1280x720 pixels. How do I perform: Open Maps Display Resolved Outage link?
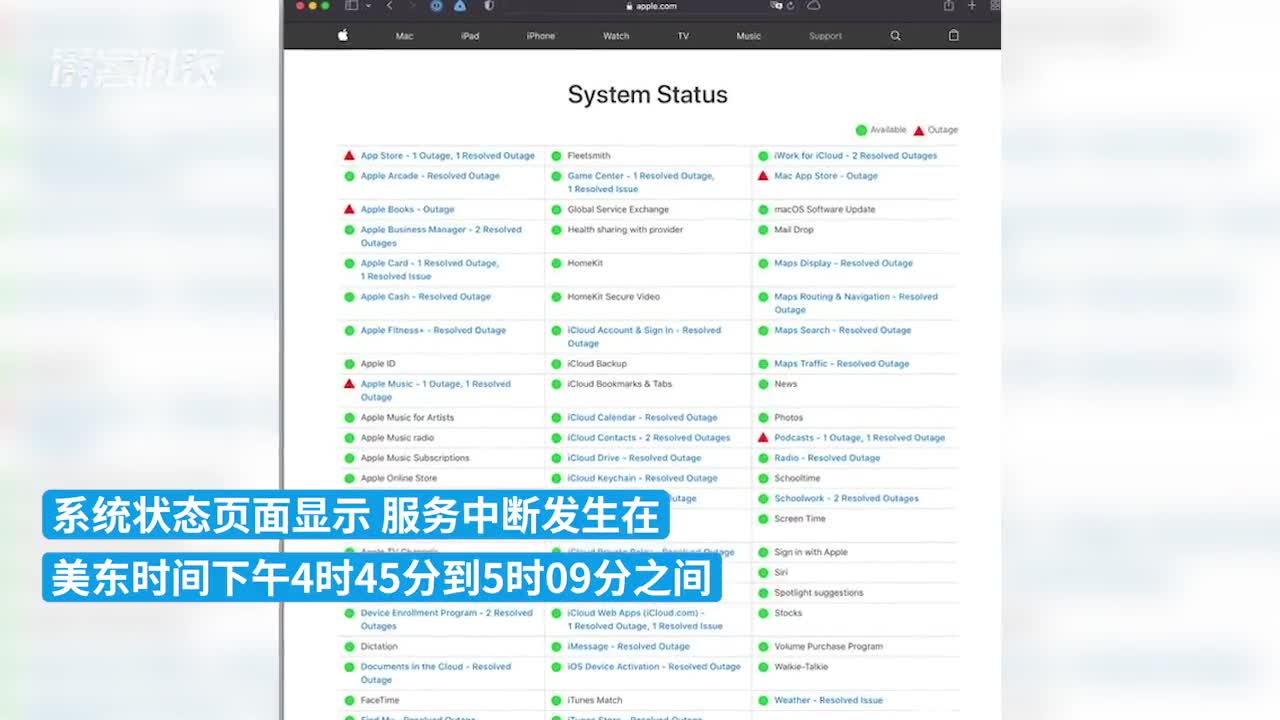click(844, 264)
